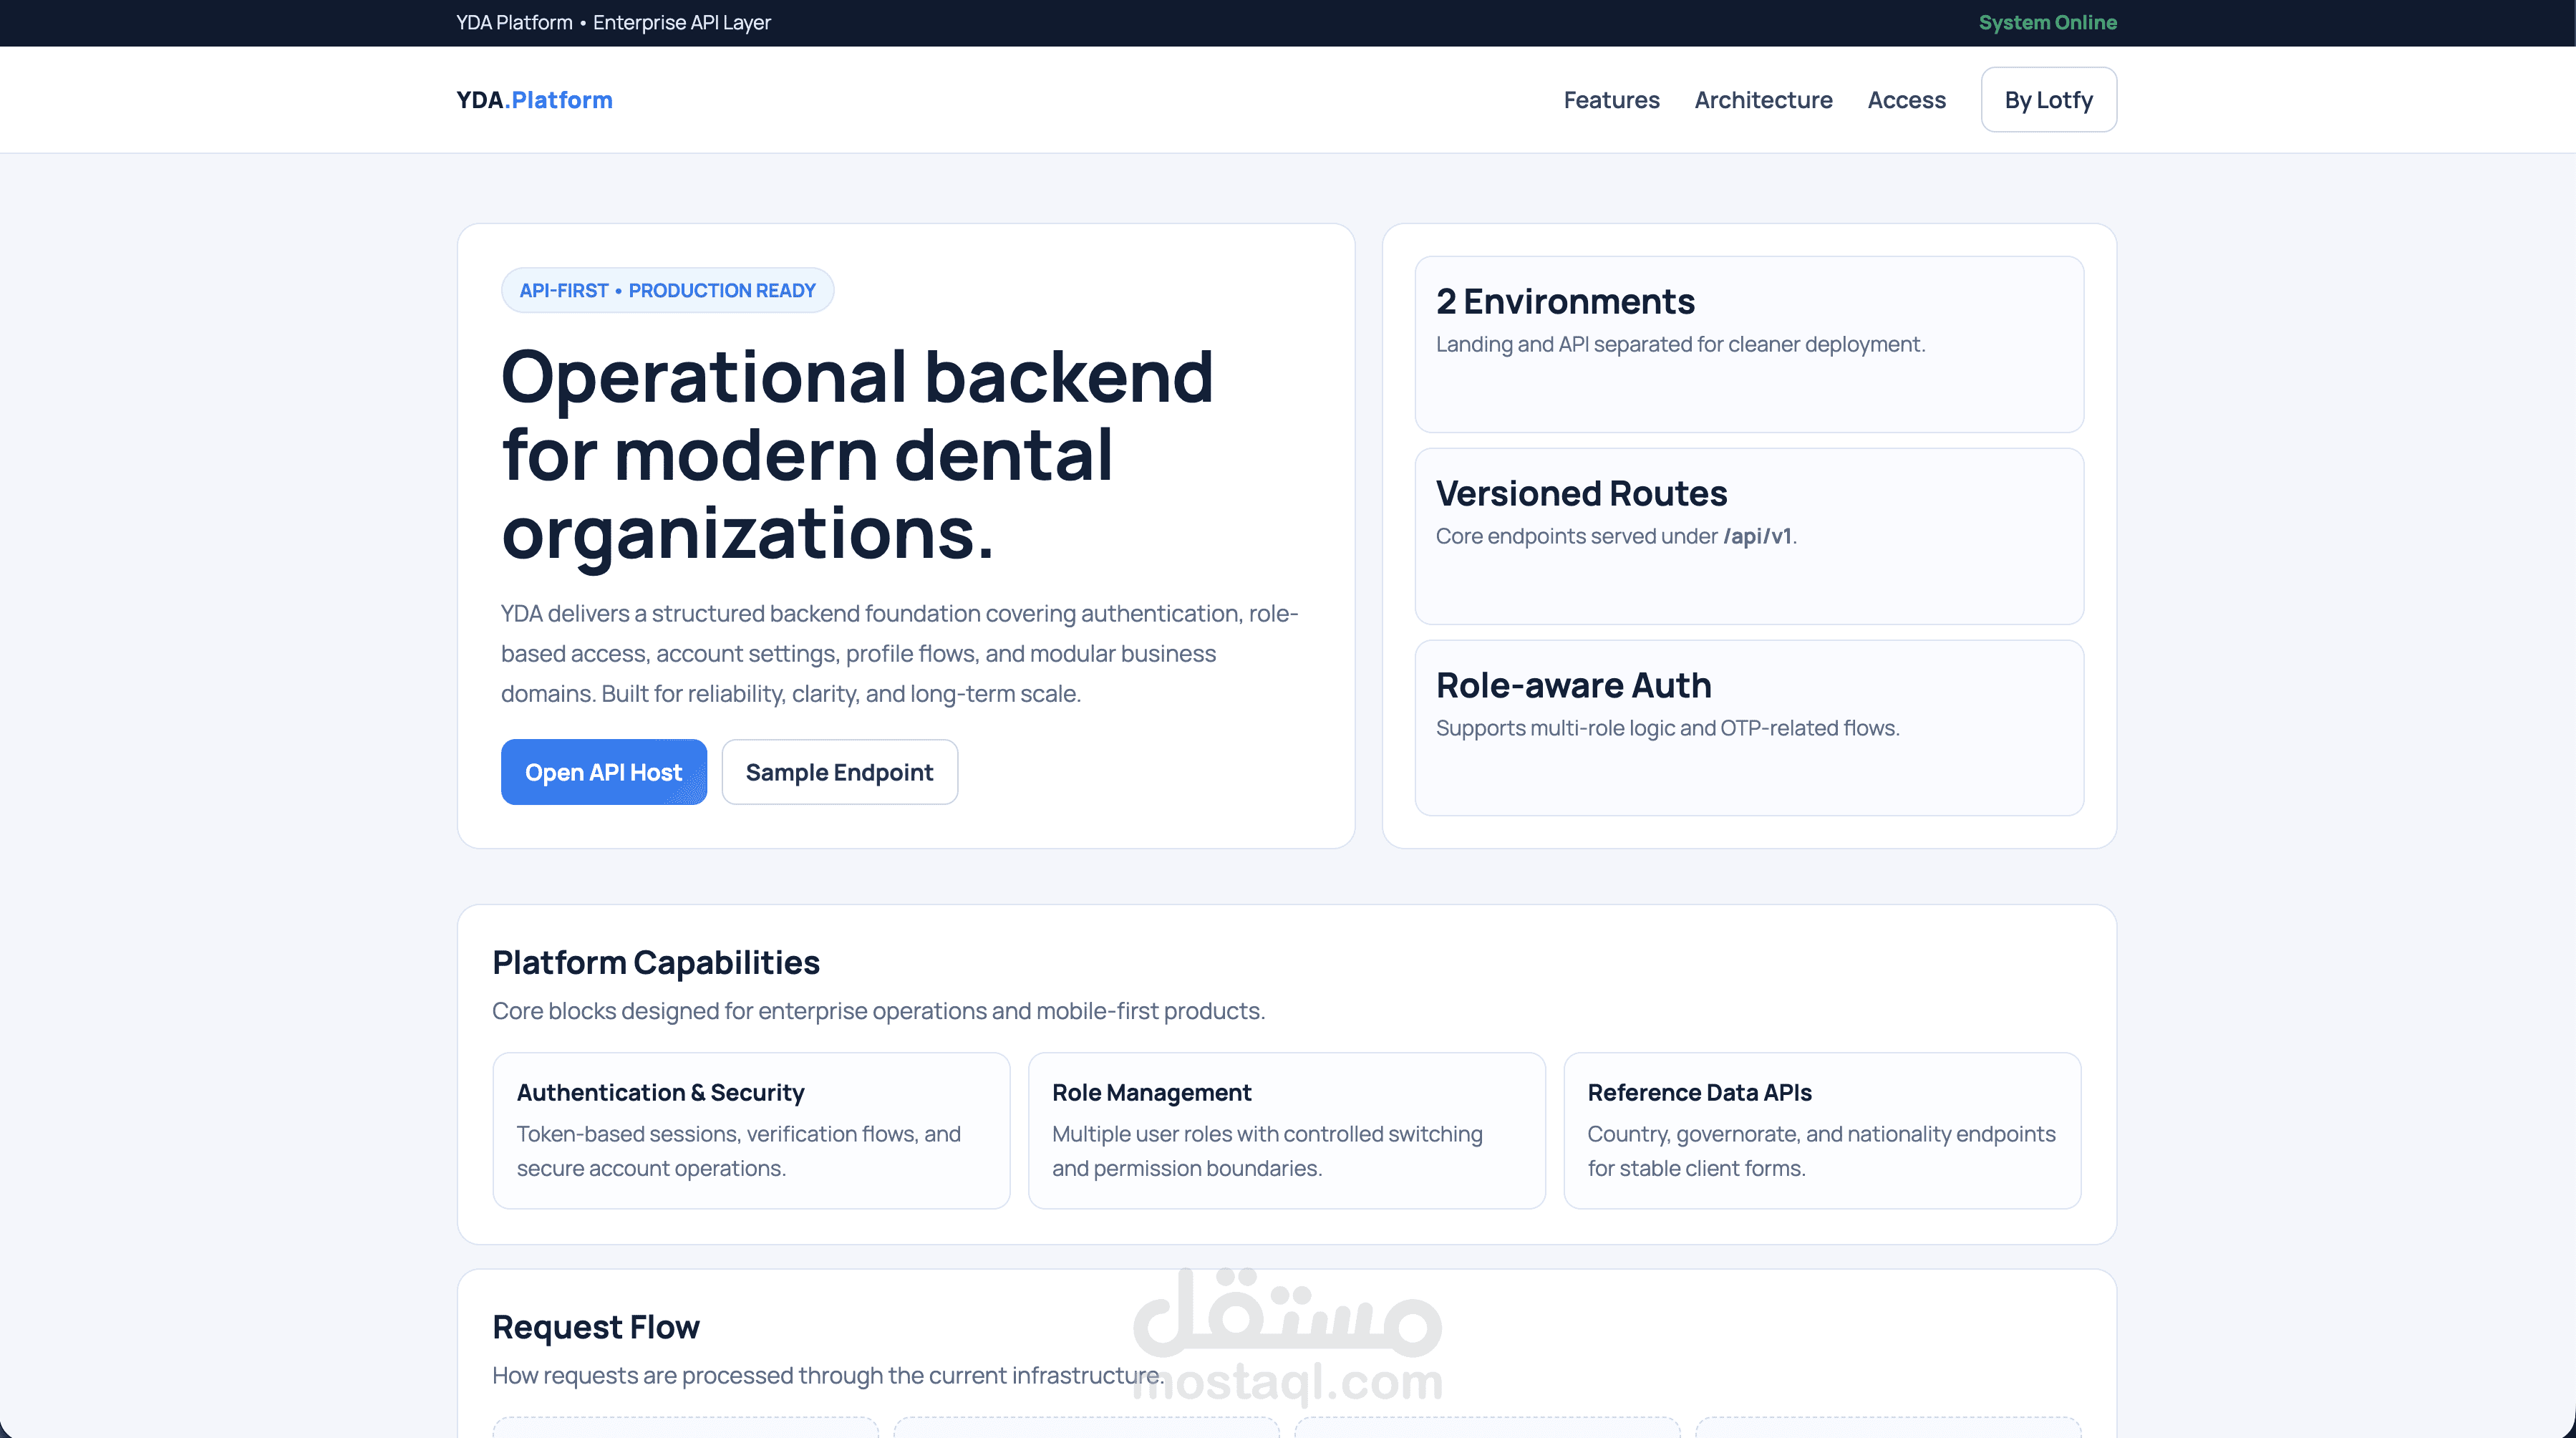Click the API-FIRST • PRODUCTION READY badge
This screenshot has height=1438, width=2576.
[x=667, y=290]
